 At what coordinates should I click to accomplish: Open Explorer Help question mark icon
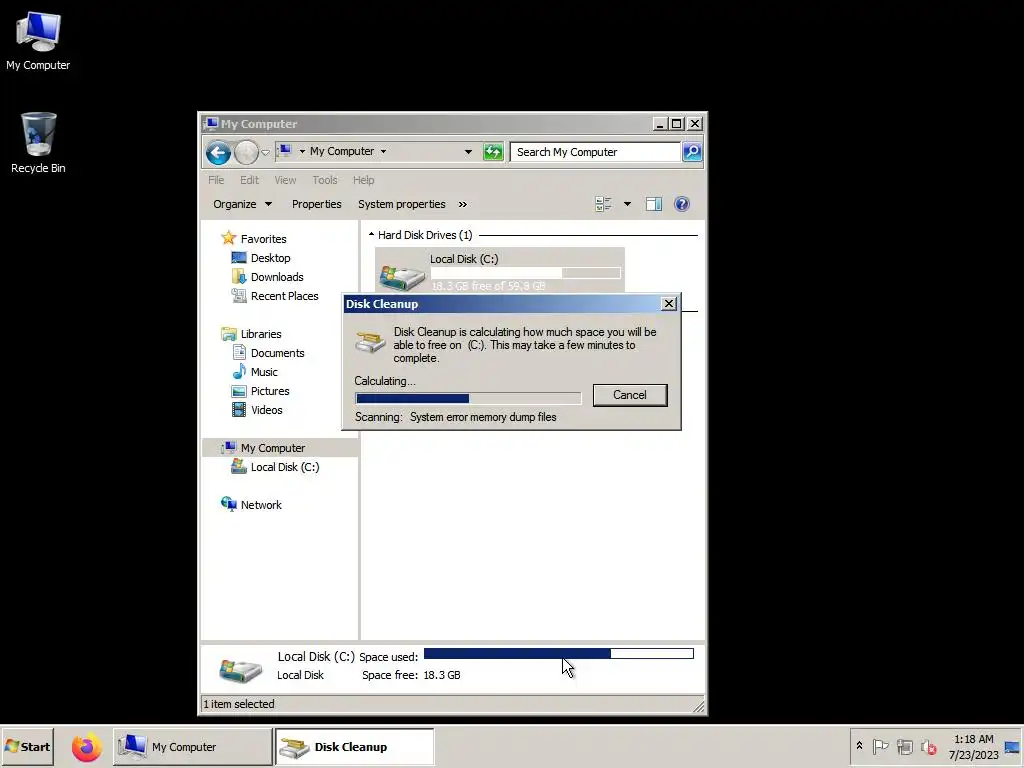tap(682, 204)
